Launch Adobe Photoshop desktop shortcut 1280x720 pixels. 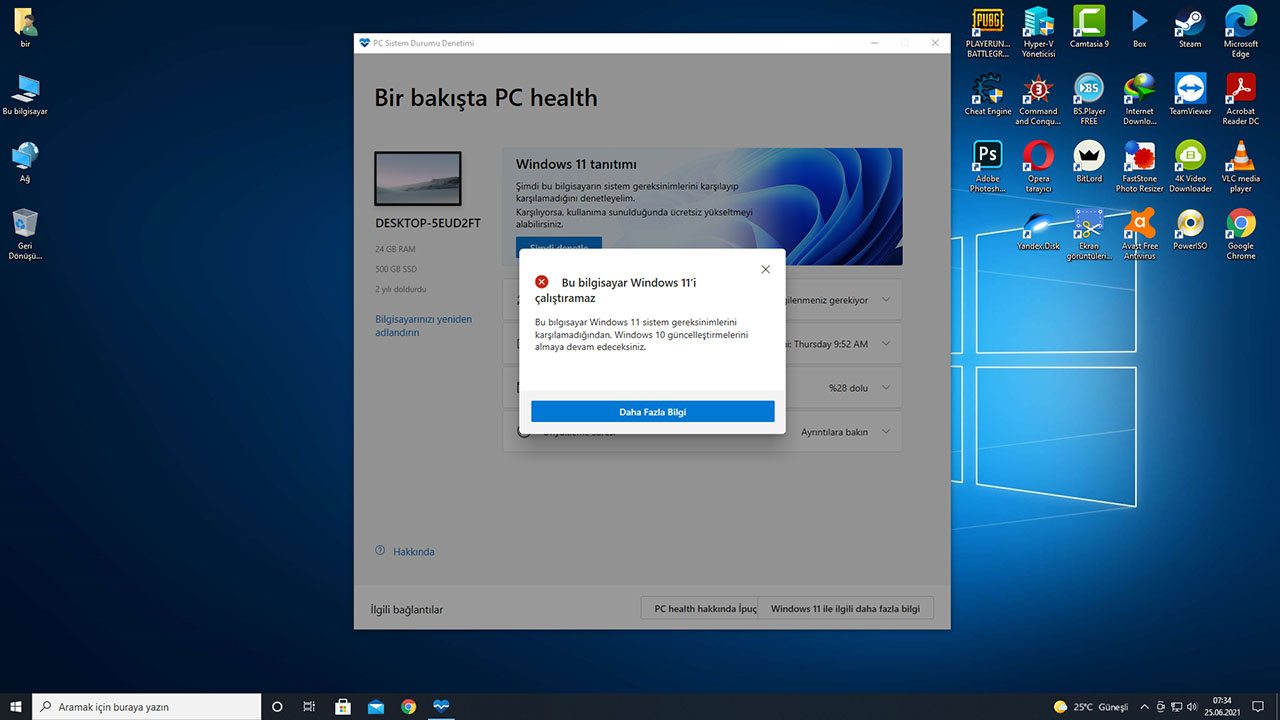(x=987, y=156)
